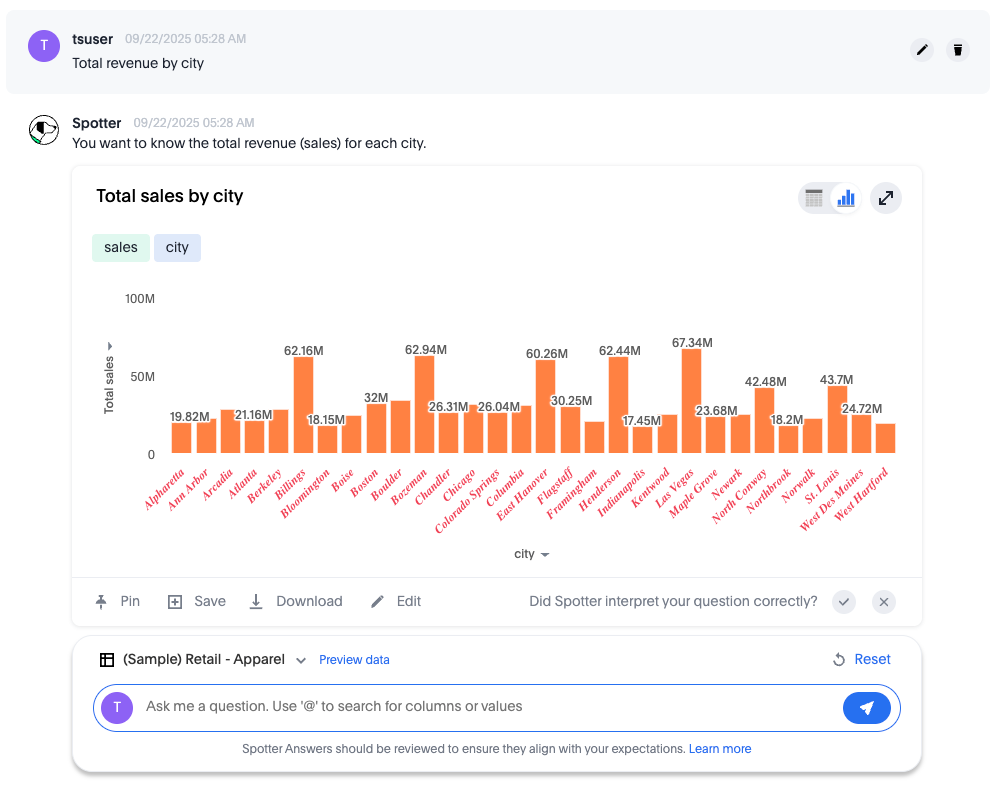The height and width of the screenshot is (786, 997).
Task: Mark Spotter's interpretation as incorrect
Action: click(884, 602)
